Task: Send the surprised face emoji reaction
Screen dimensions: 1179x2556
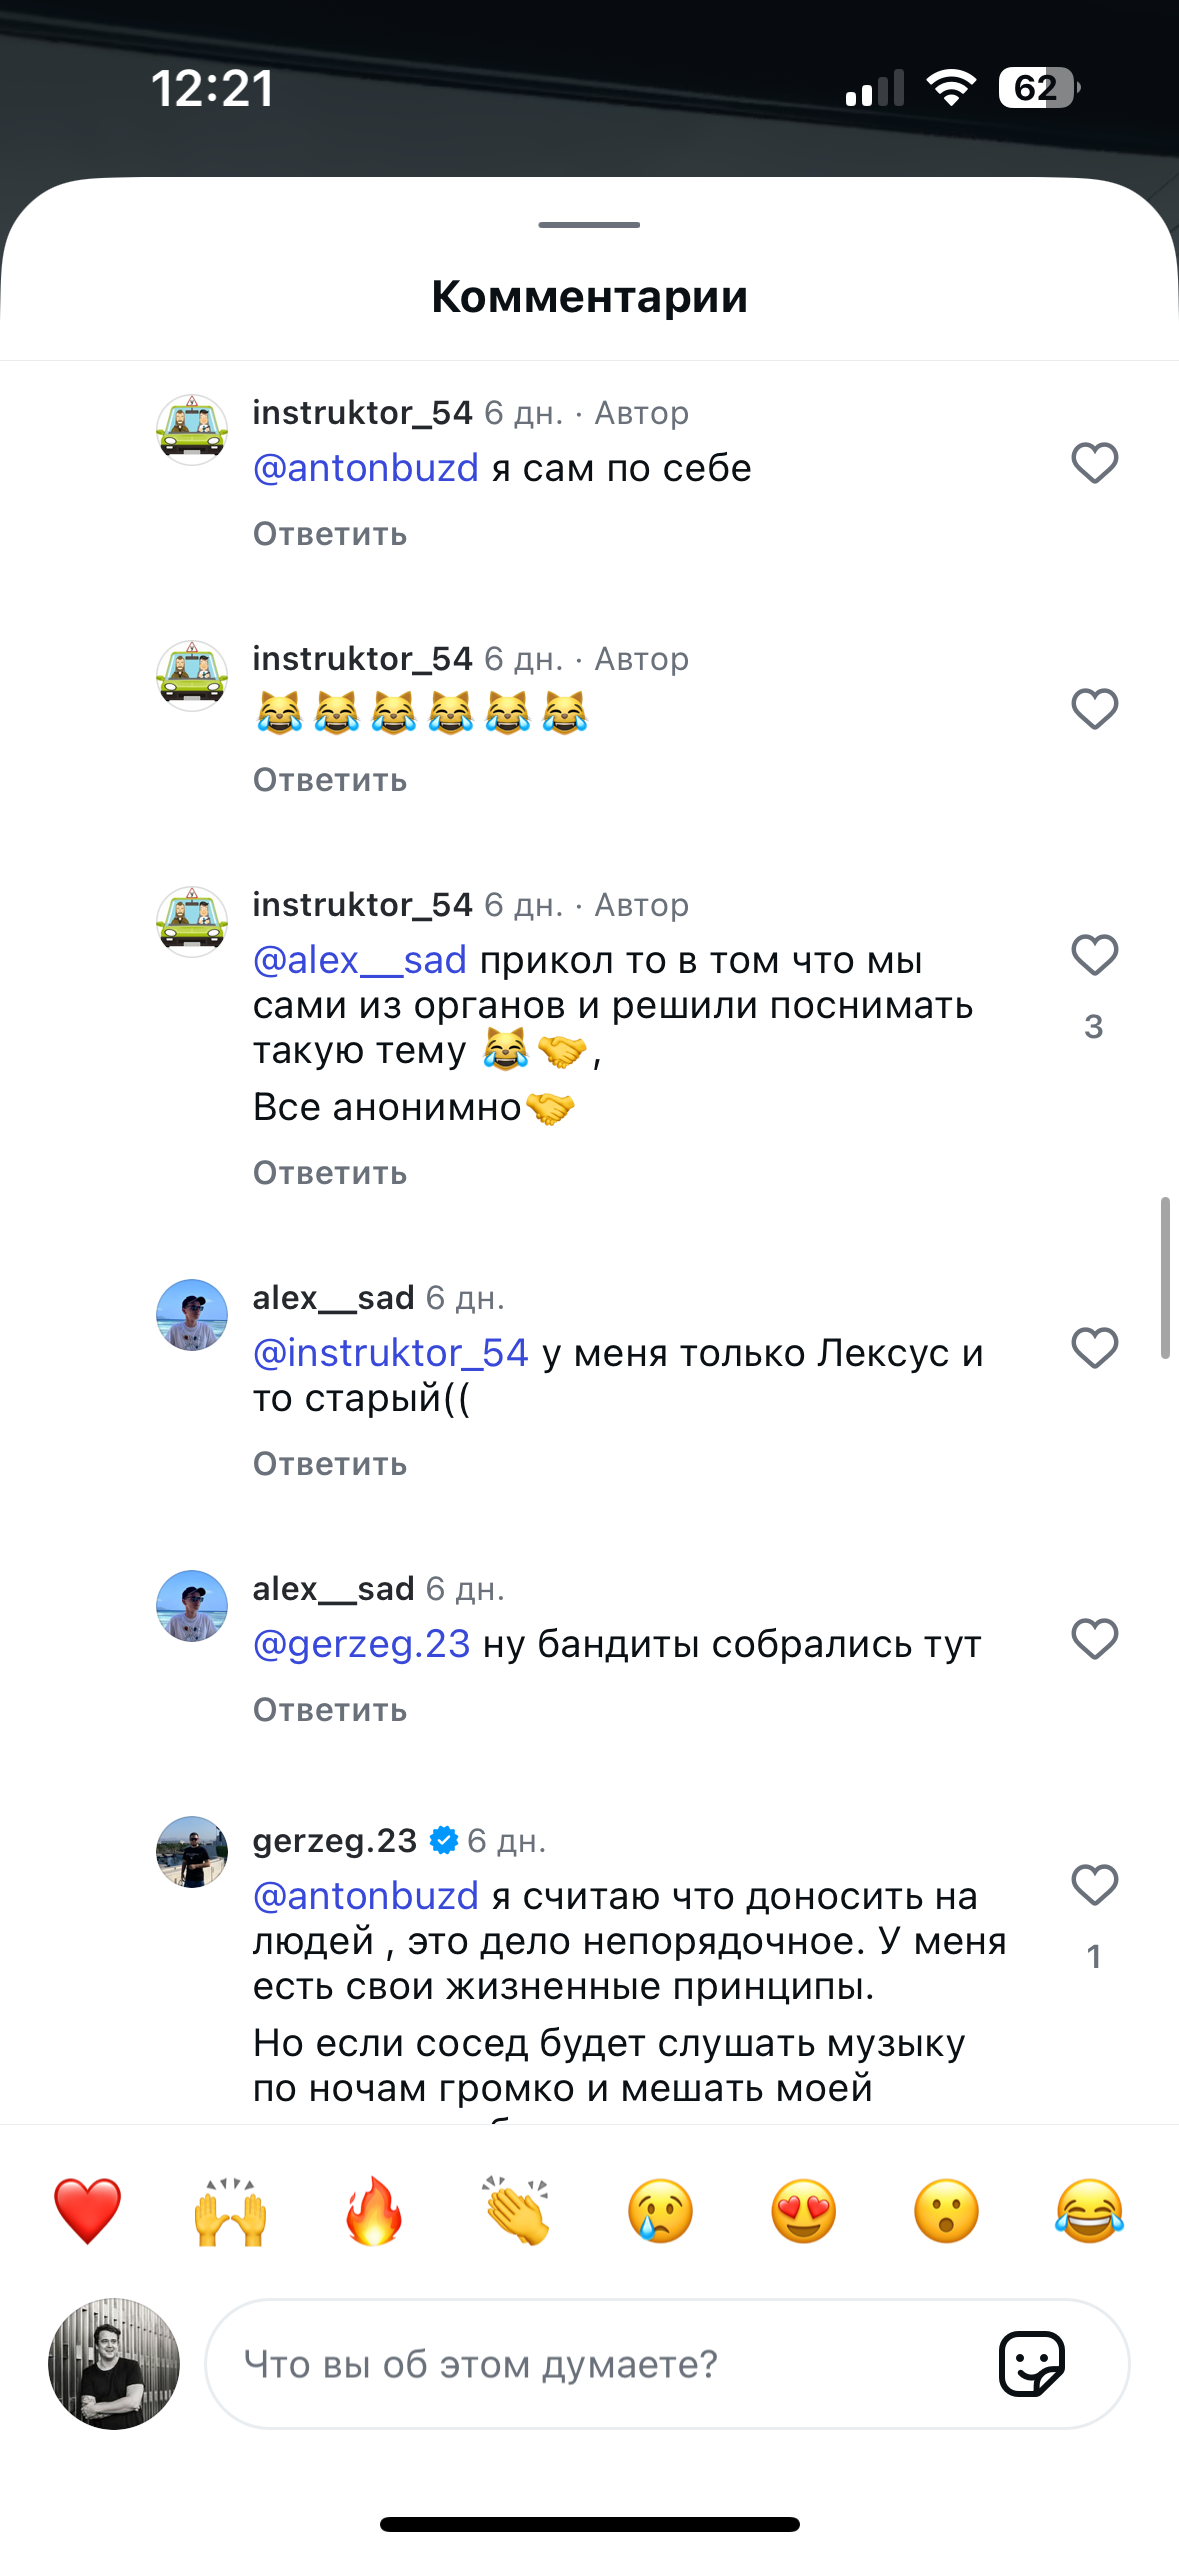Action: click(946, 2210)
